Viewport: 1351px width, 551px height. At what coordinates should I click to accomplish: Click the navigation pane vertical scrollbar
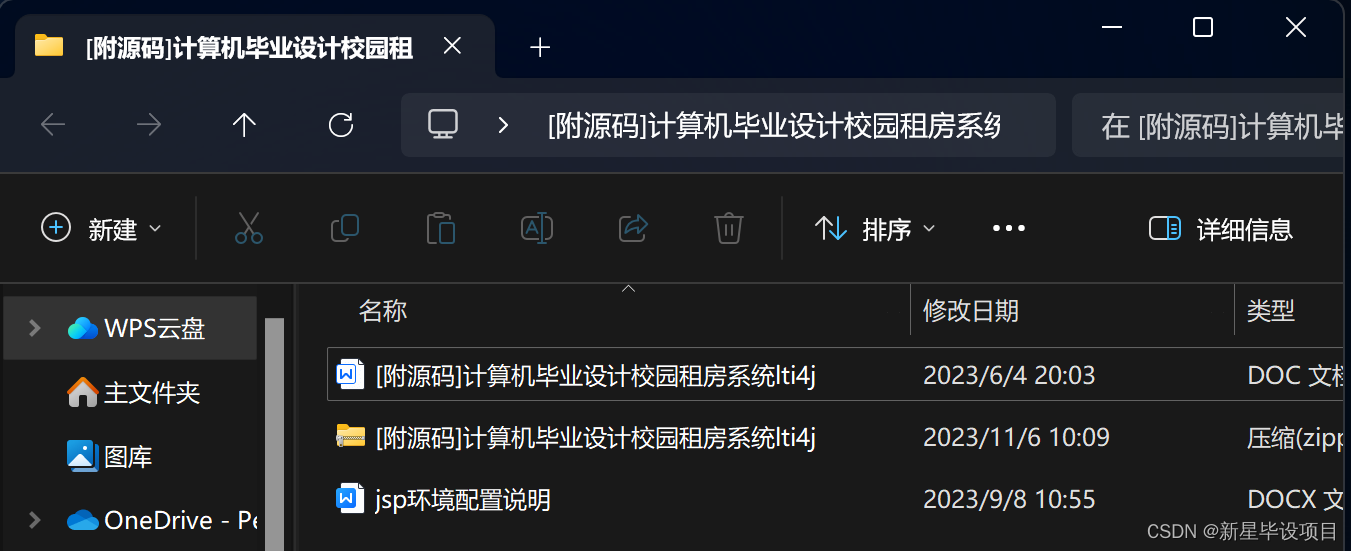click(275, 434)
